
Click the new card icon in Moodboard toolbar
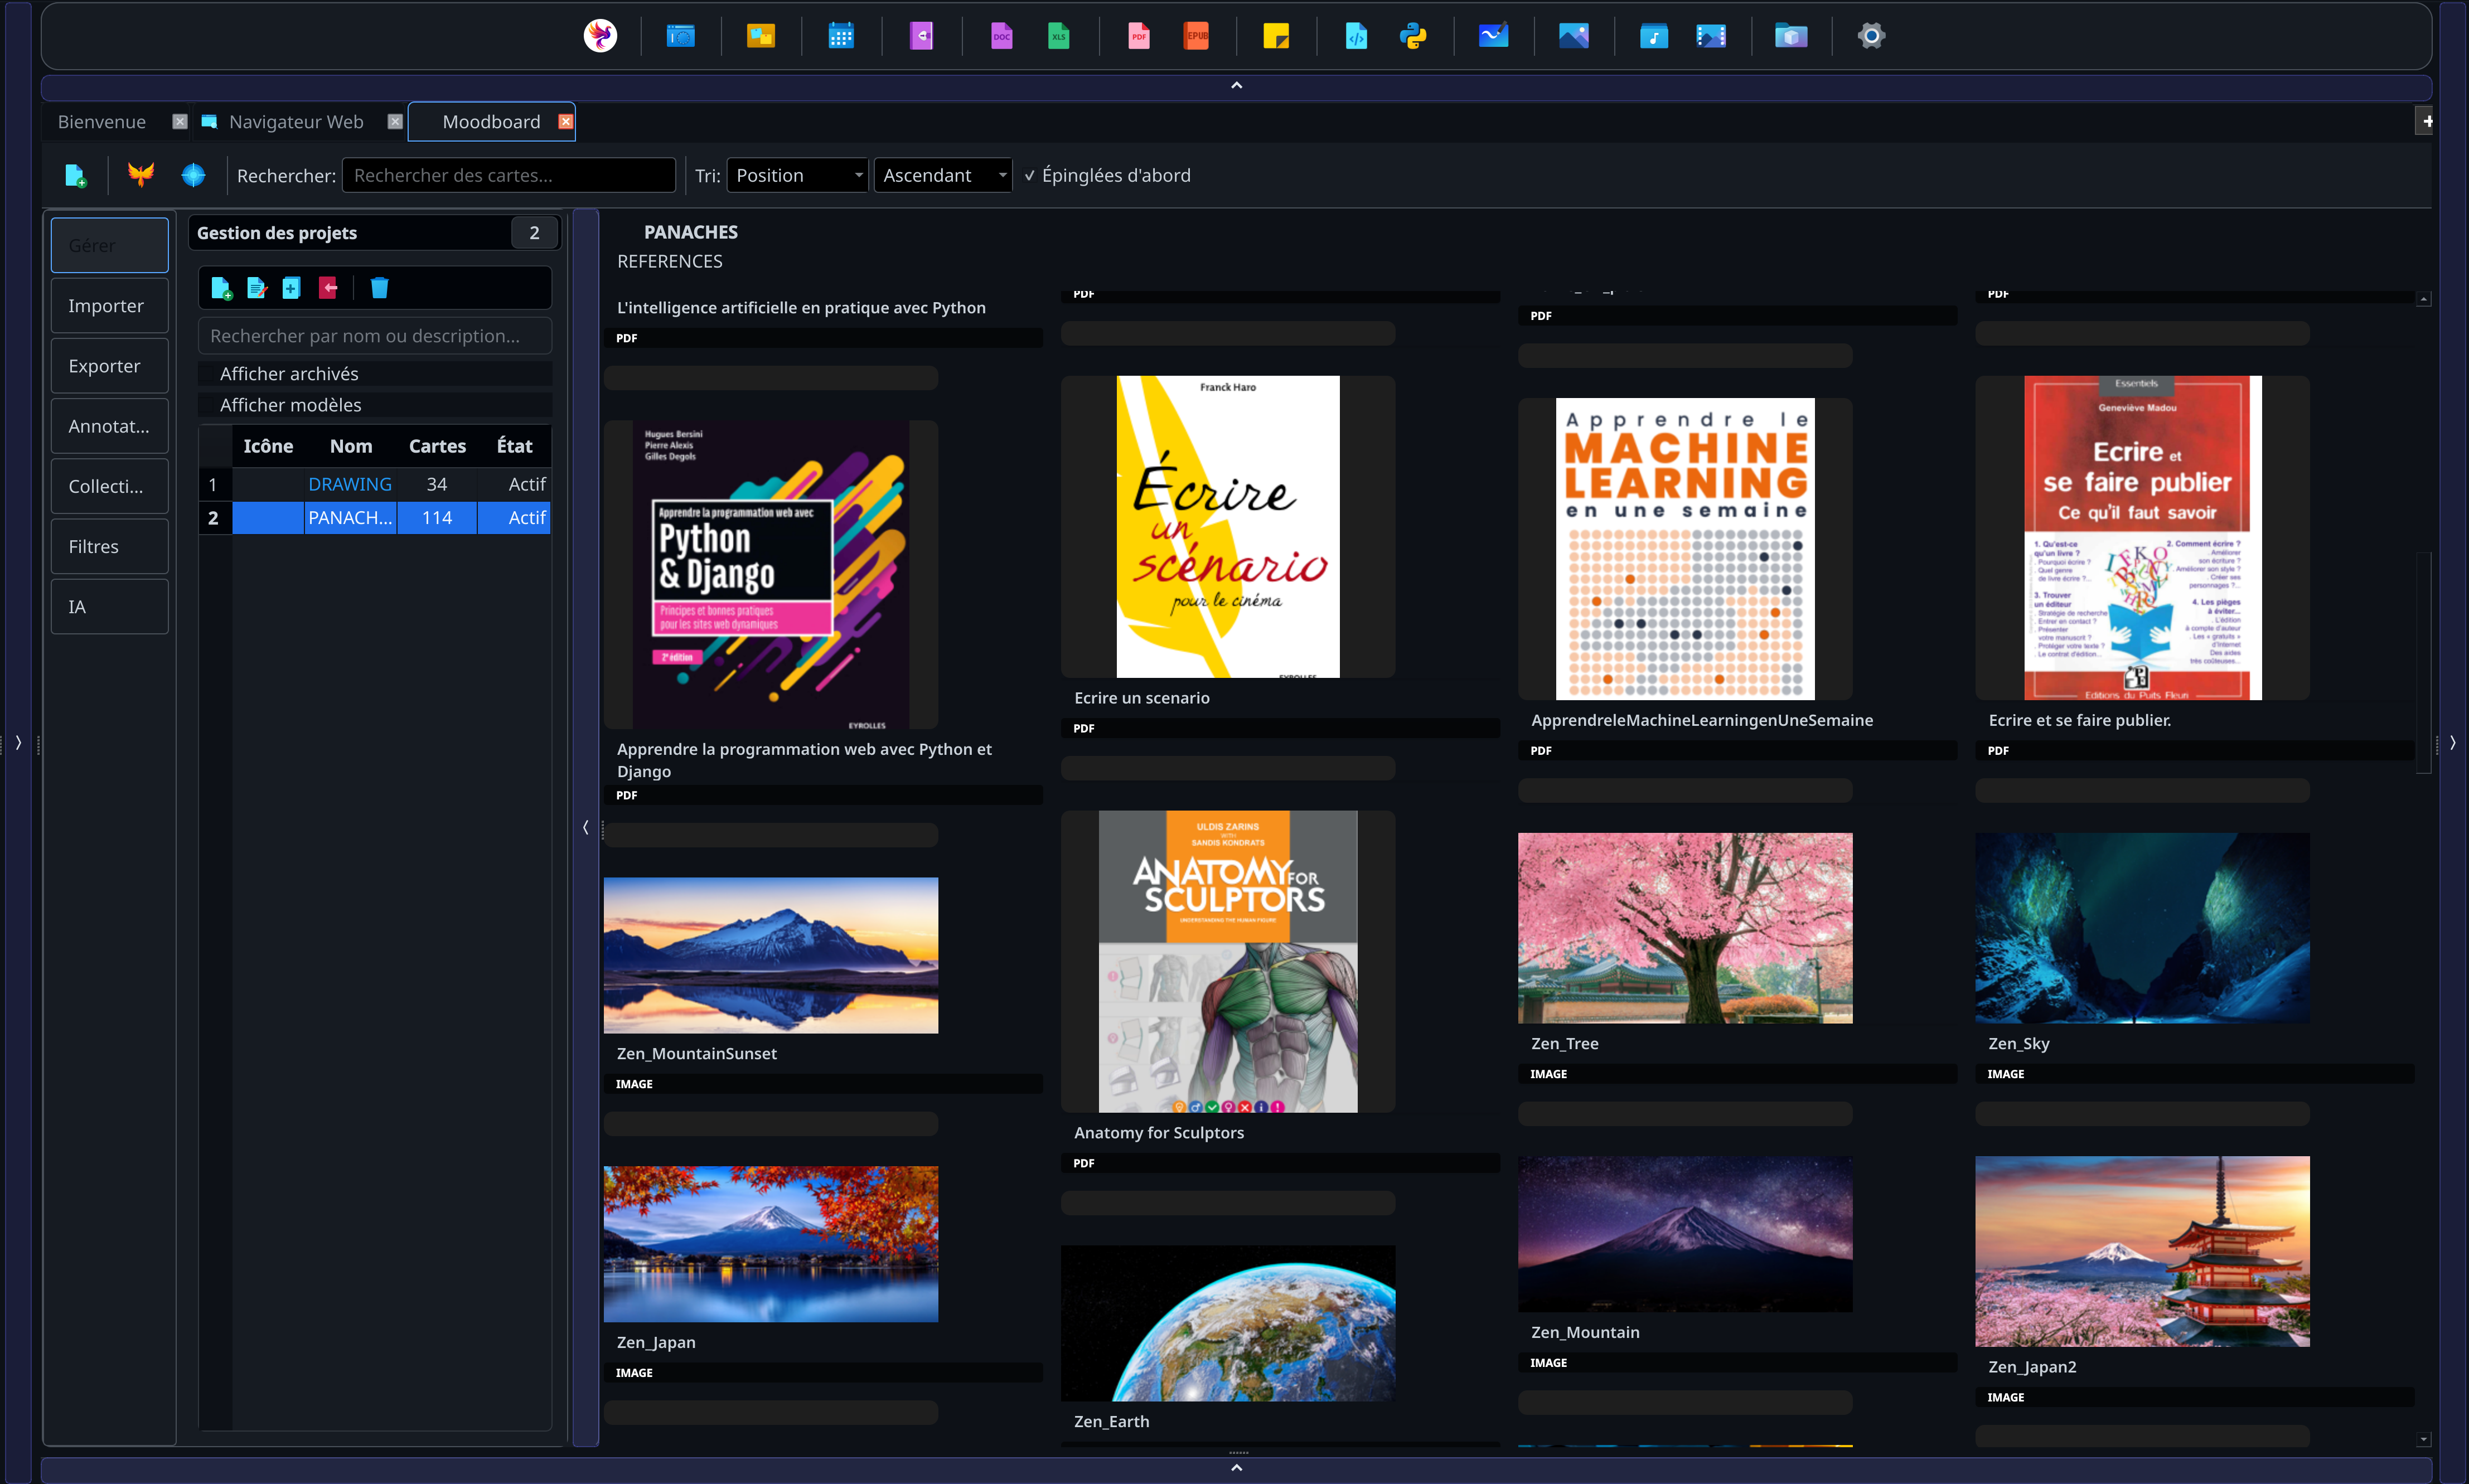click(75, 175)
